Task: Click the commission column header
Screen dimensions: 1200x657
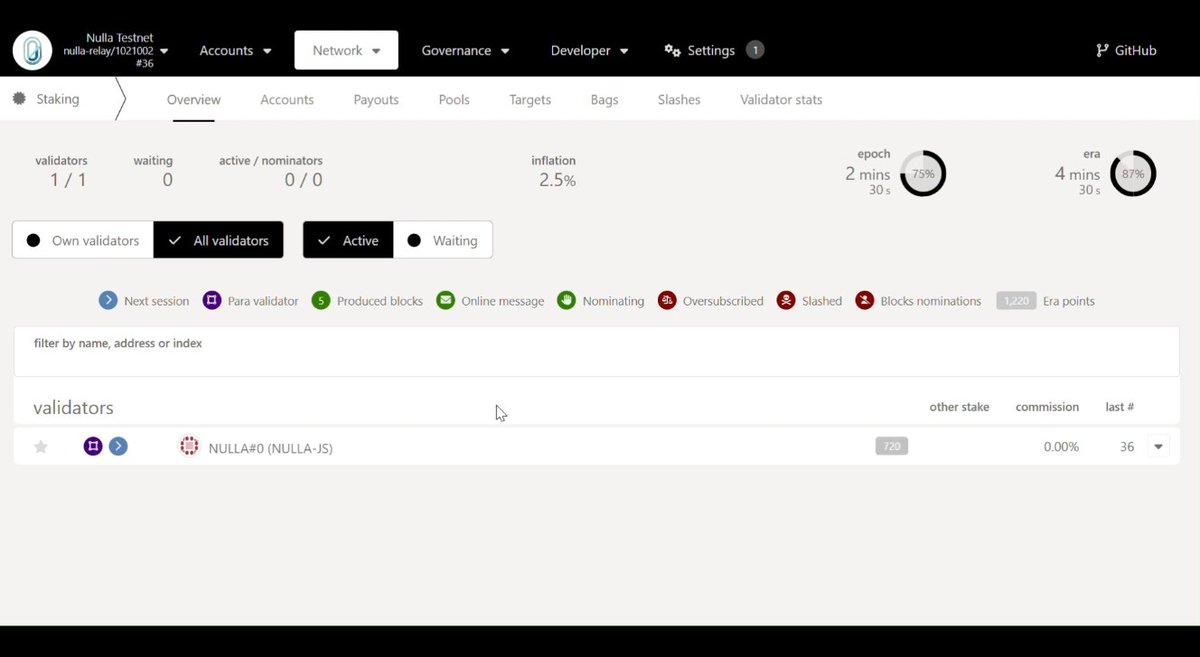Action: (x=1047, y=407)
